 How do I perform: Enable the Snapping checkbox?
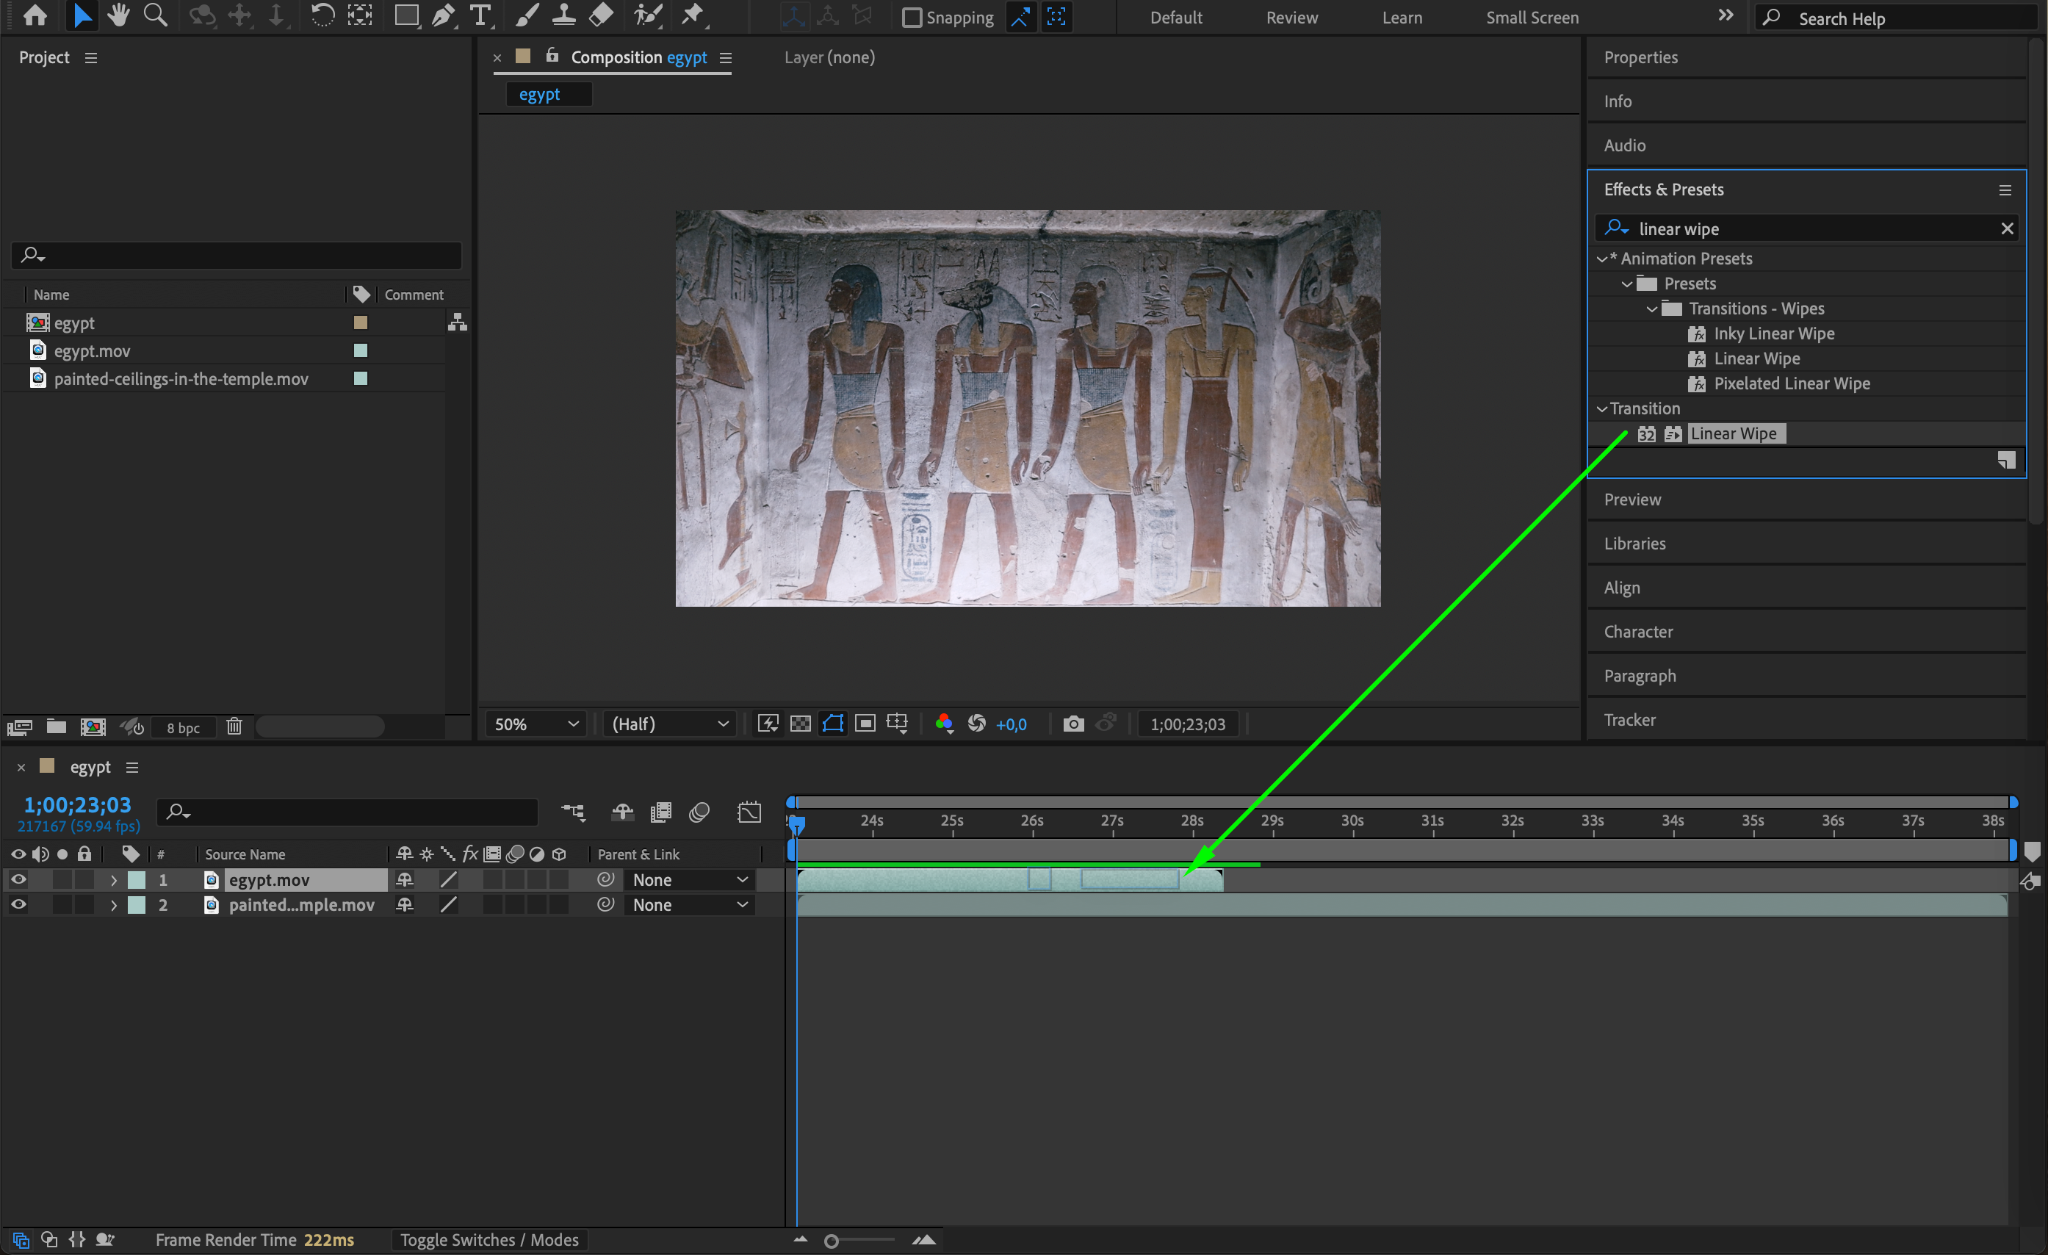click(911, 17)
